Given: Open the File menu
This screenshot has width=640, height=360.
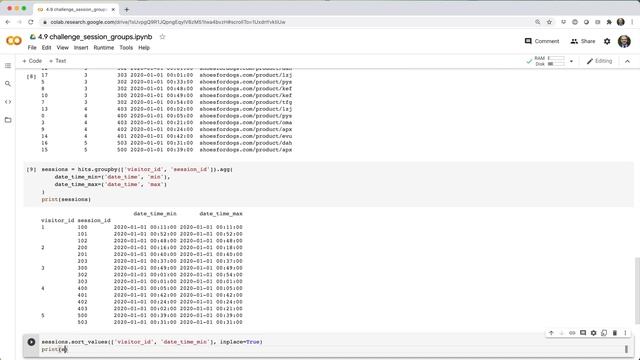Looking at the screenshot, I should tap(32, 48).
